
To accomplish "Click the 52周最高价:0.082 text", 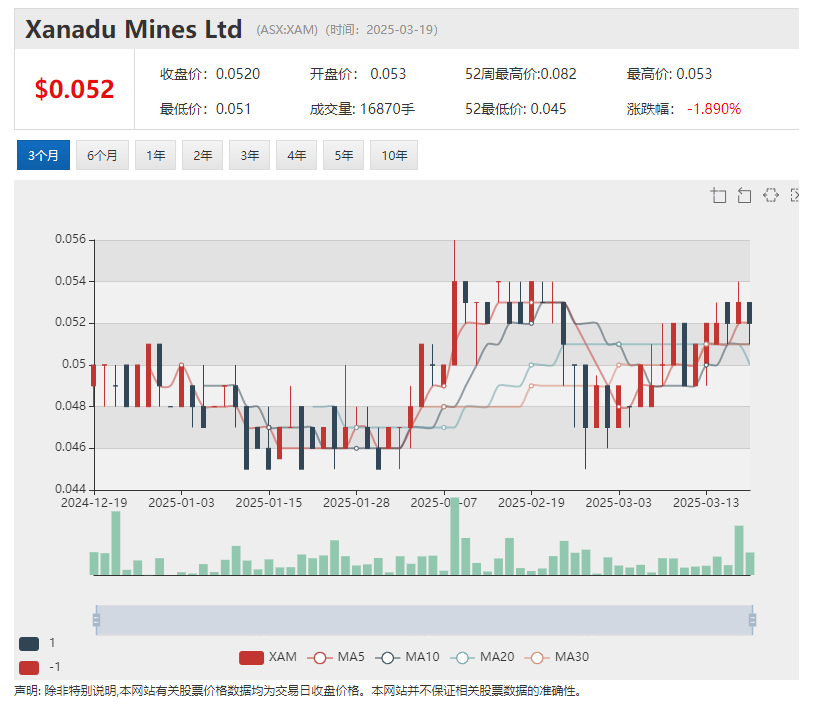I will coord(520,74).
